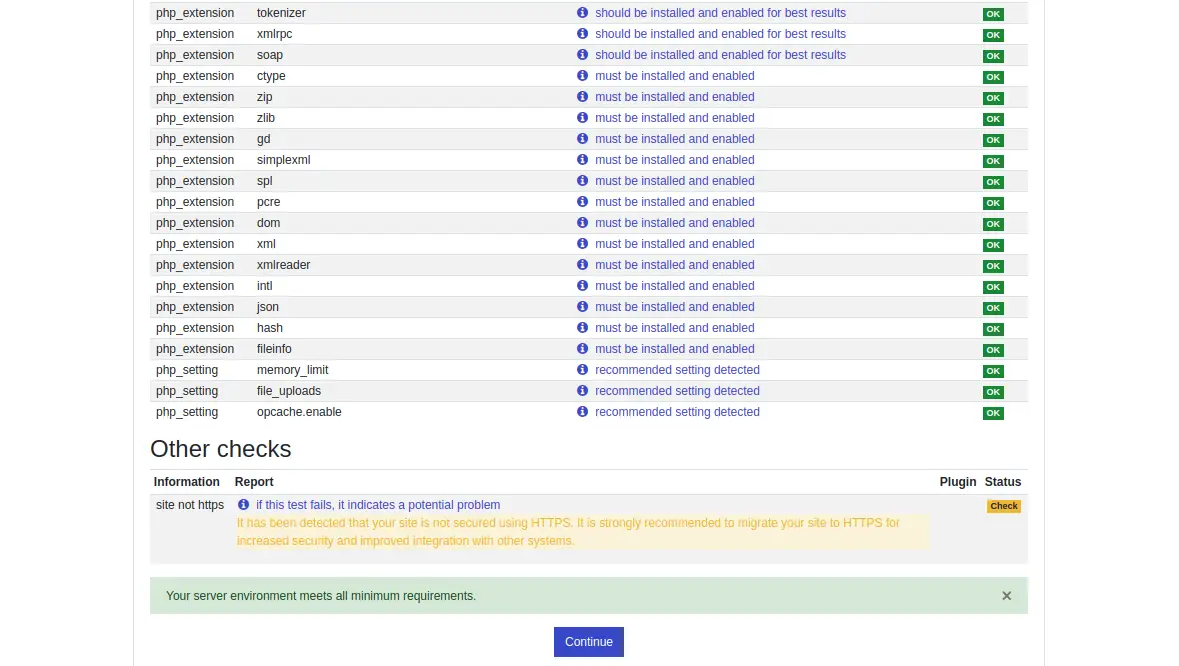Open the file_uploads 'recommended setting detected' link
The height and width of the screenshot is (666, 1179).
pos(677,392)
